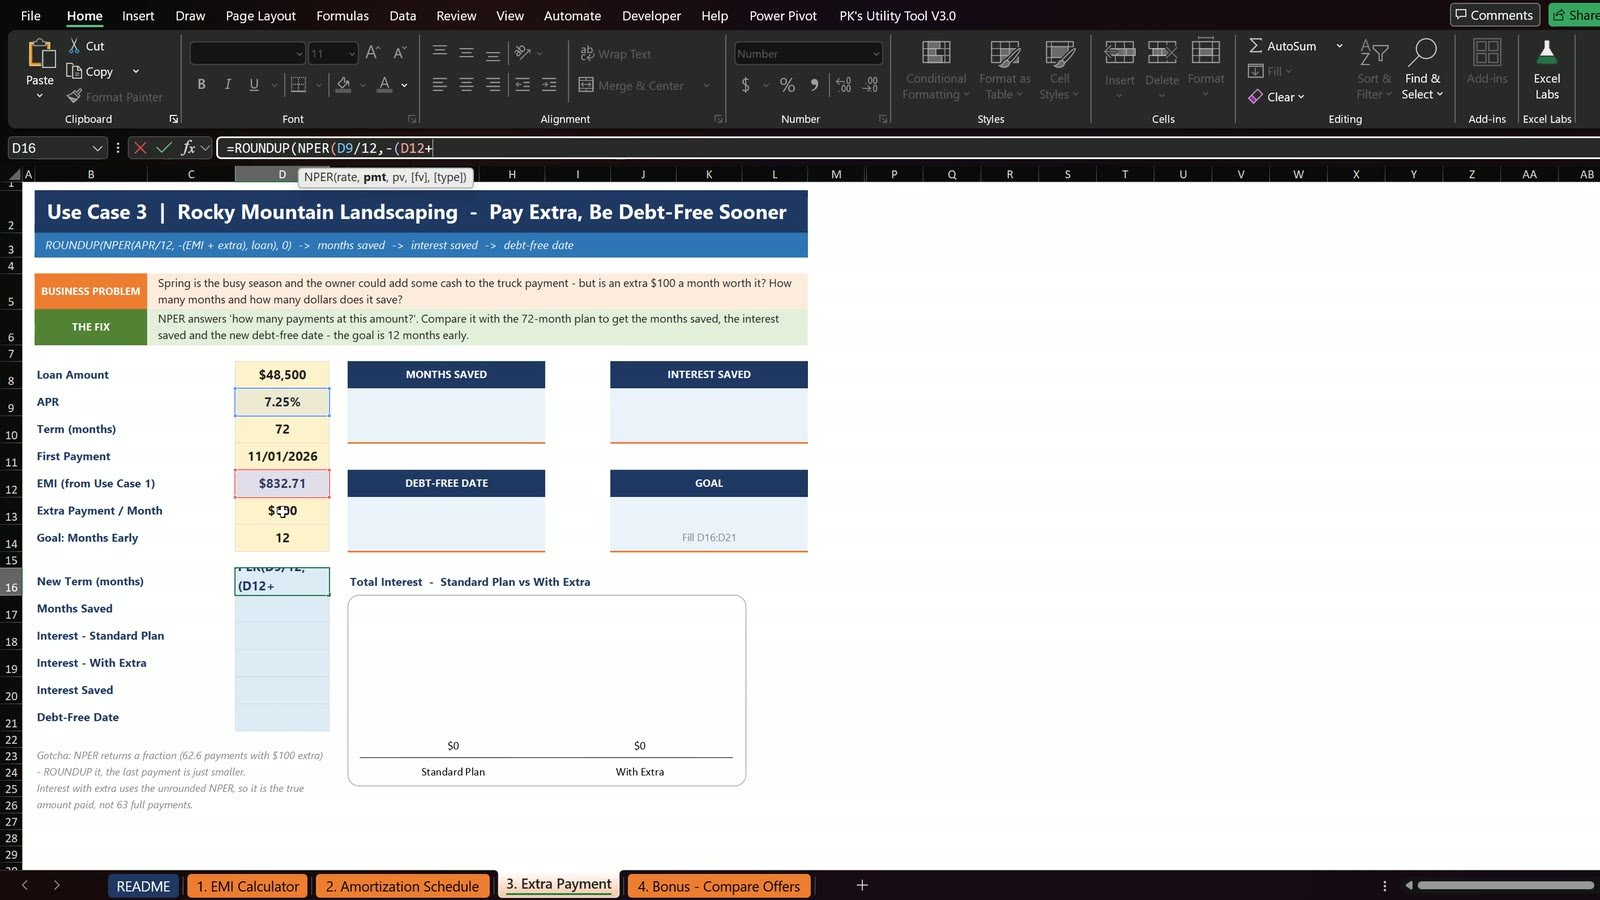Screen dimensions: 1600x900
Task: Click the AutoSum sigma icon
Action: coord(1255,46)
